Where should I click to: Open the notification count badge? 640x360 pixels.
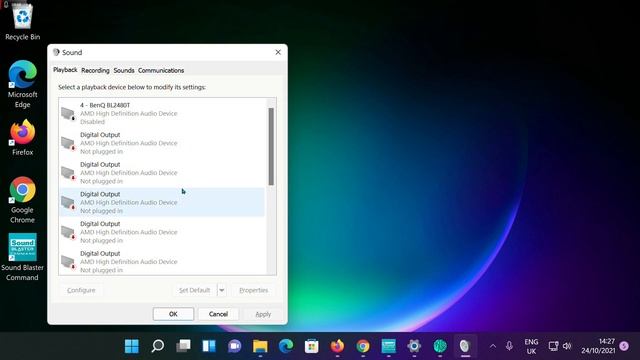click(624, 346)
